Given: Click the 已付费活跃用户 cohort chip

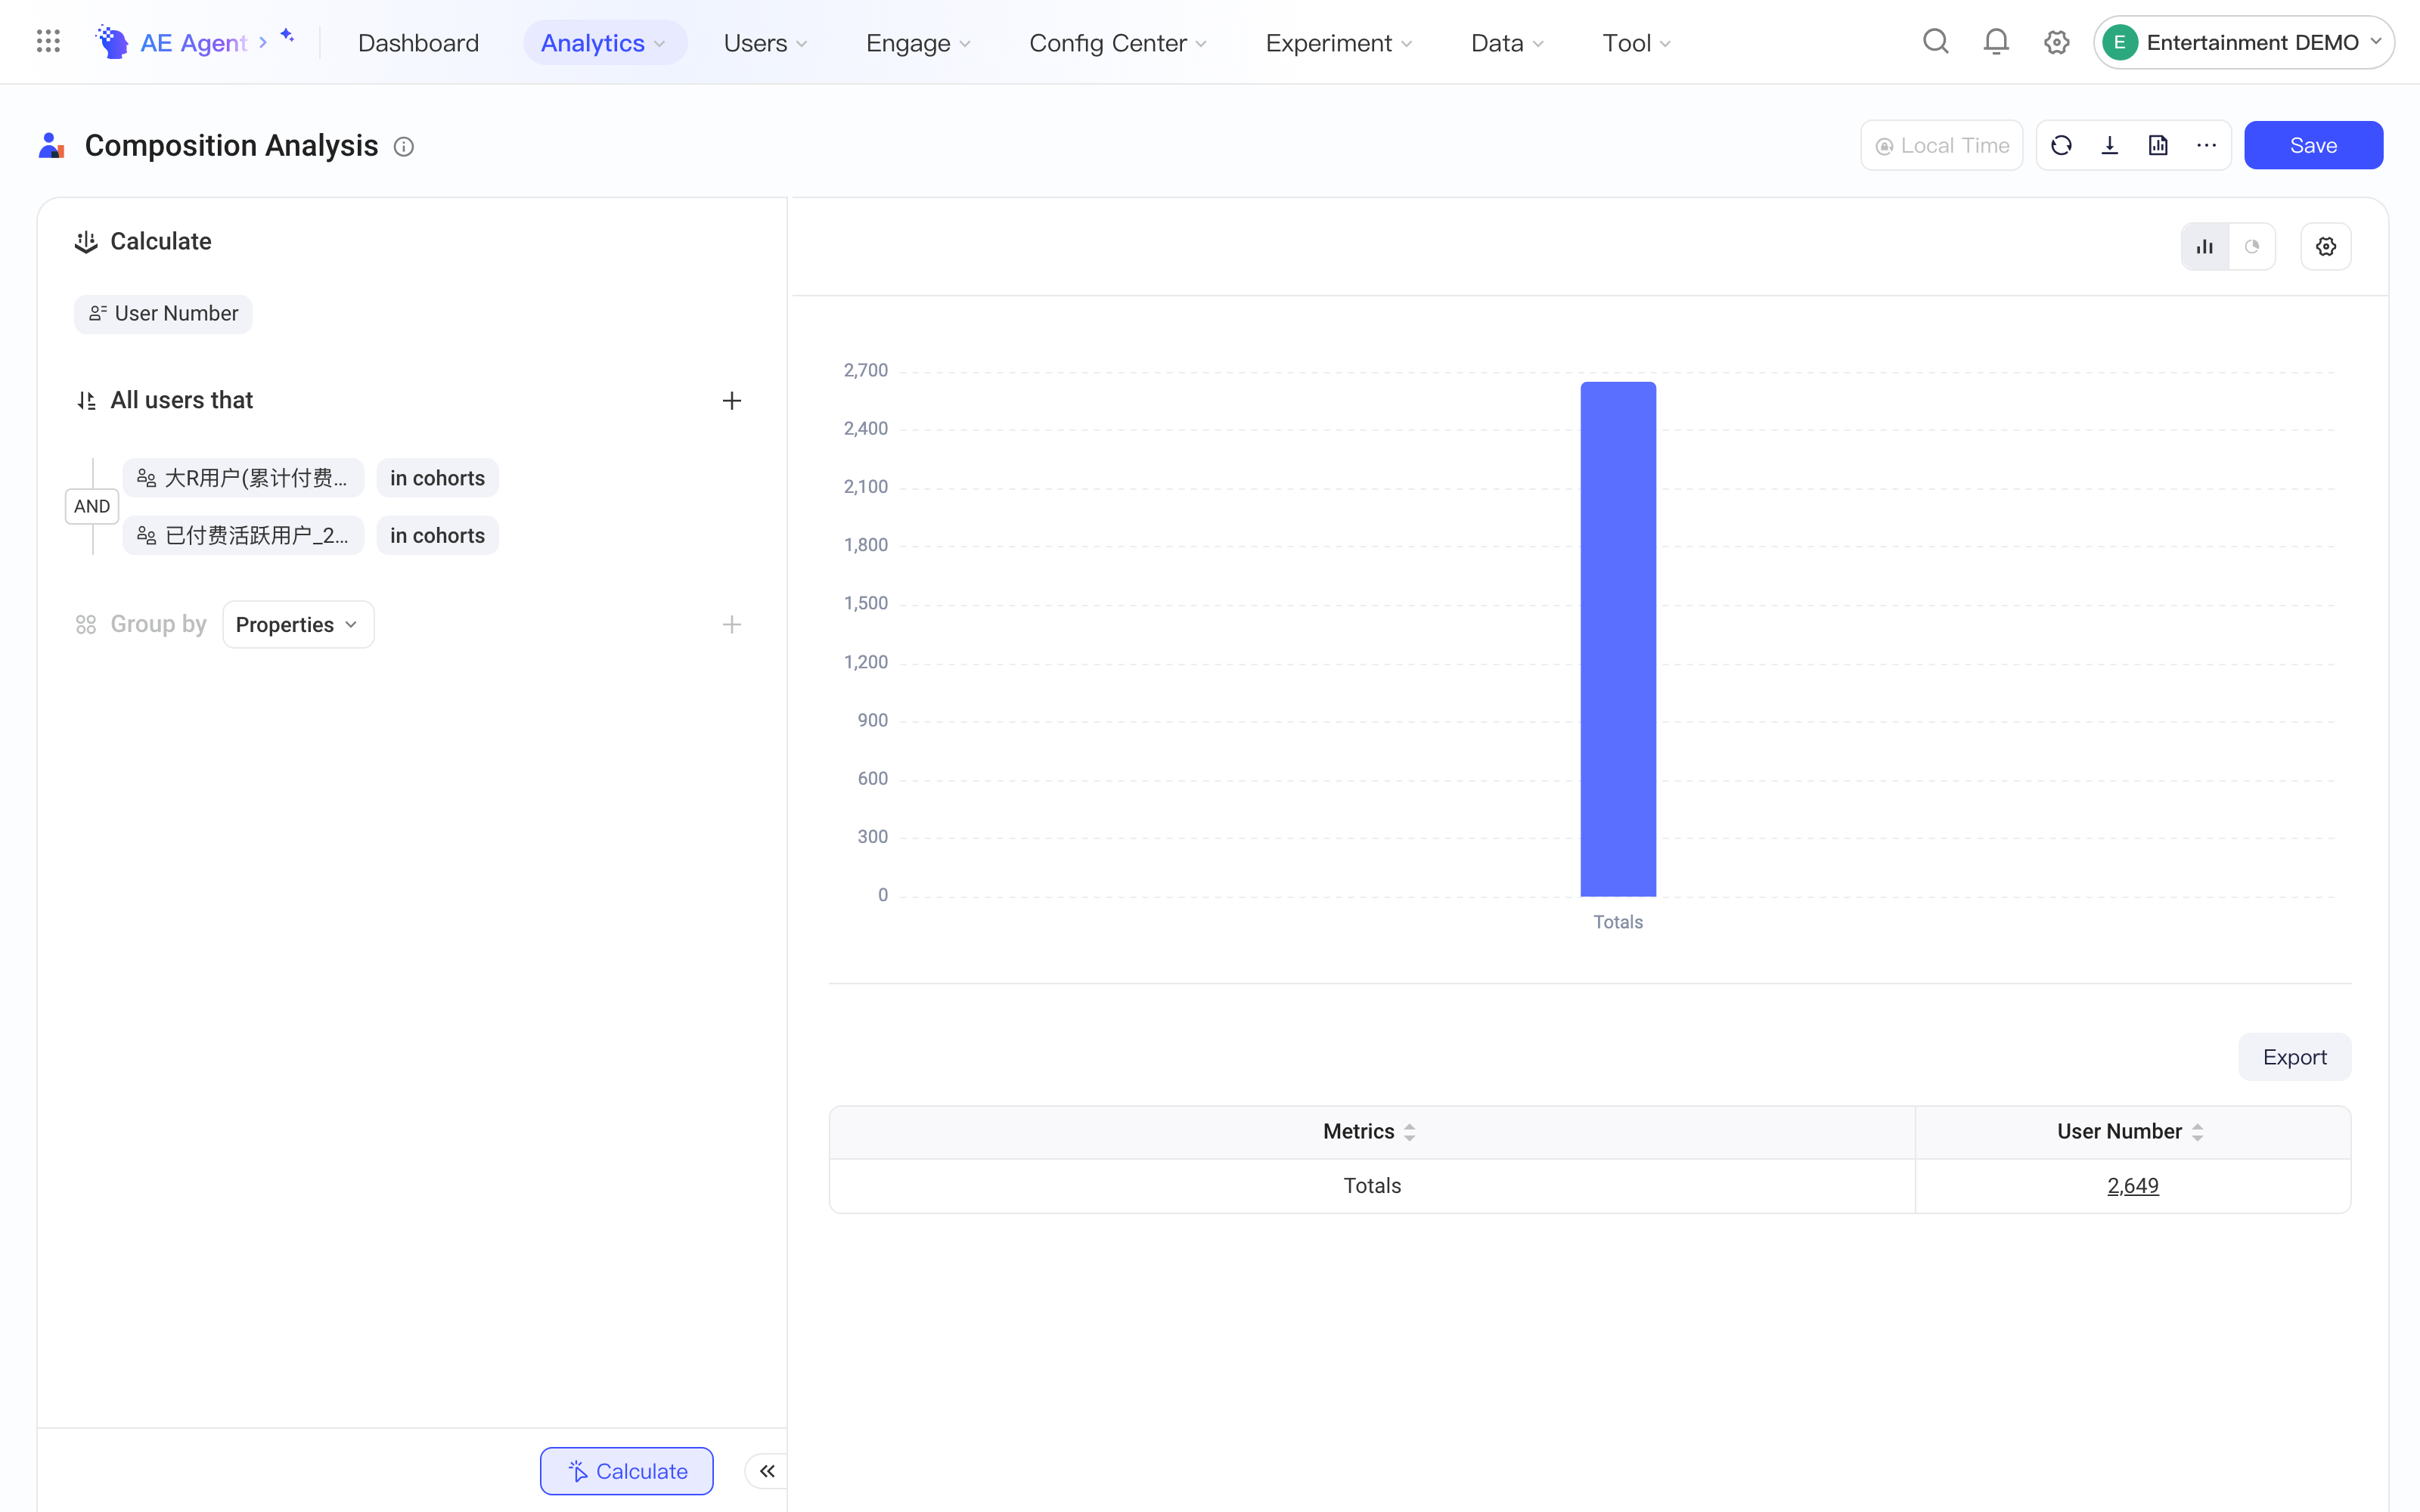Looking at the screenshot, I should (x=243, y=536).
